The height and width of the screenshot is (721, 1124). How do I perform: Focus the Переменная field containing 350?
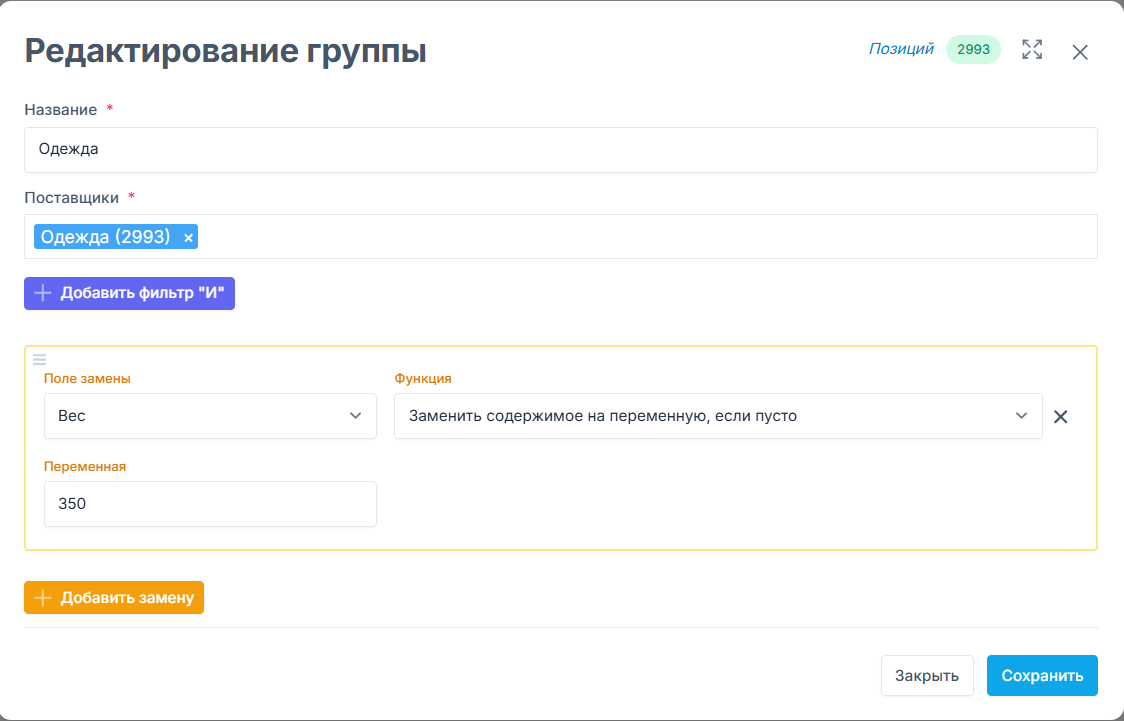point(210,504)
